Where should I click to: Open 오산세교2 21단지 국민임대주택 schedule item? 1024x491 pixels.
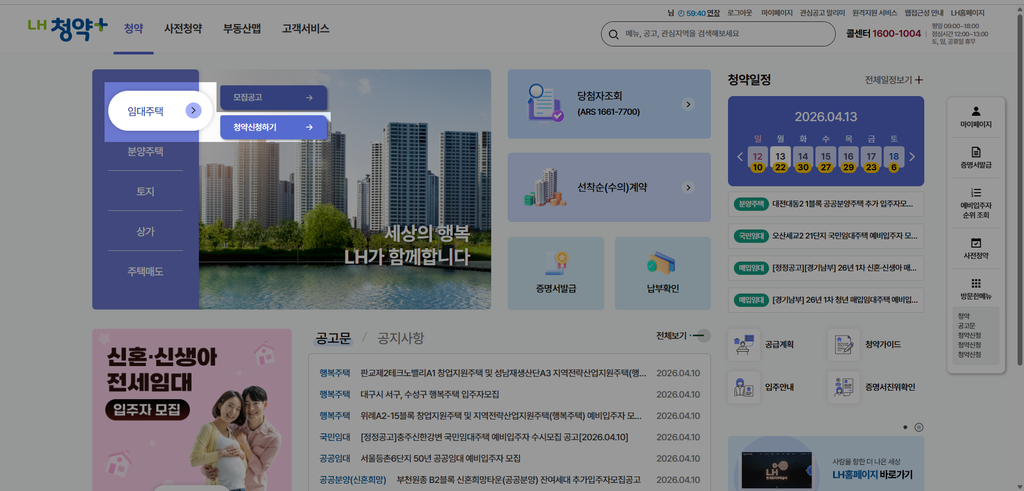(826, 236)
